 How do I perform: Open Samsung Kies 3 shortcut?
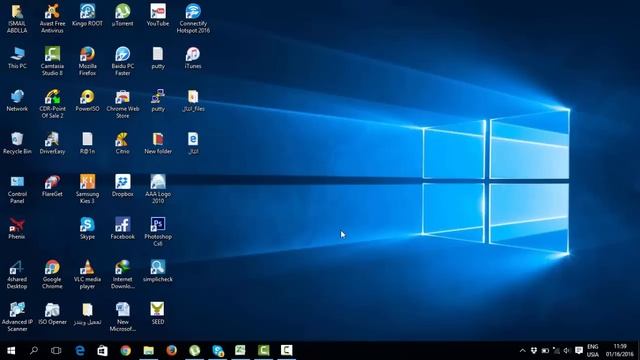(x=87, y=189)
